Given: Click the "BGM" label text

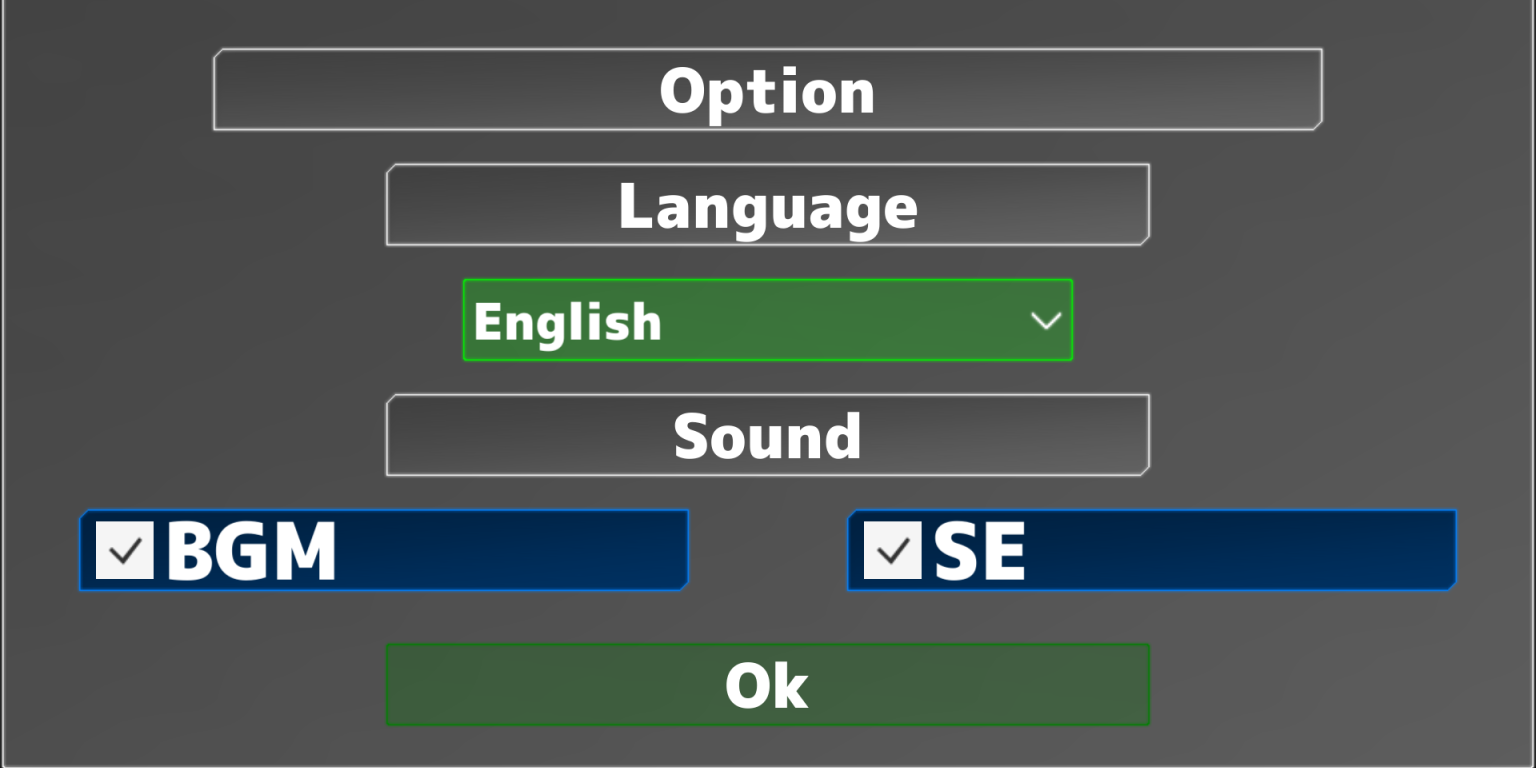Looking at the screenshot, I should (x=251, y=551).
